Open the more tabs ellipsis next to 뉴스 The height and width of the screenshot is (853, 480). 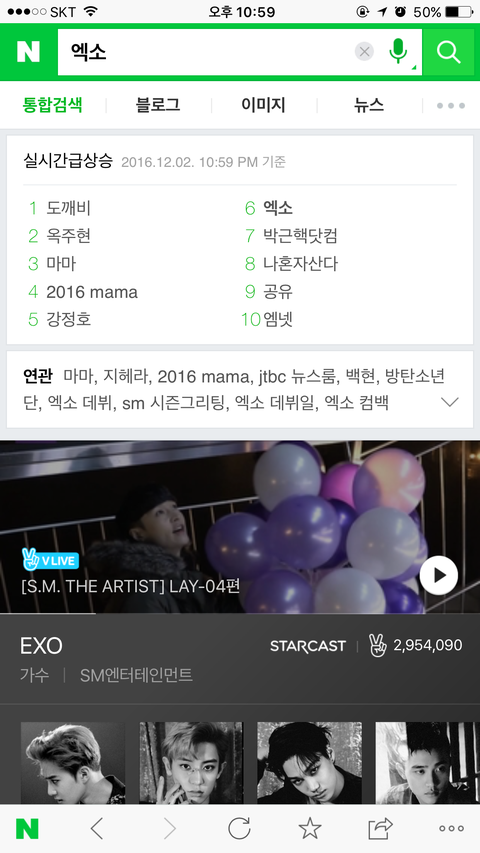point(451,106)
